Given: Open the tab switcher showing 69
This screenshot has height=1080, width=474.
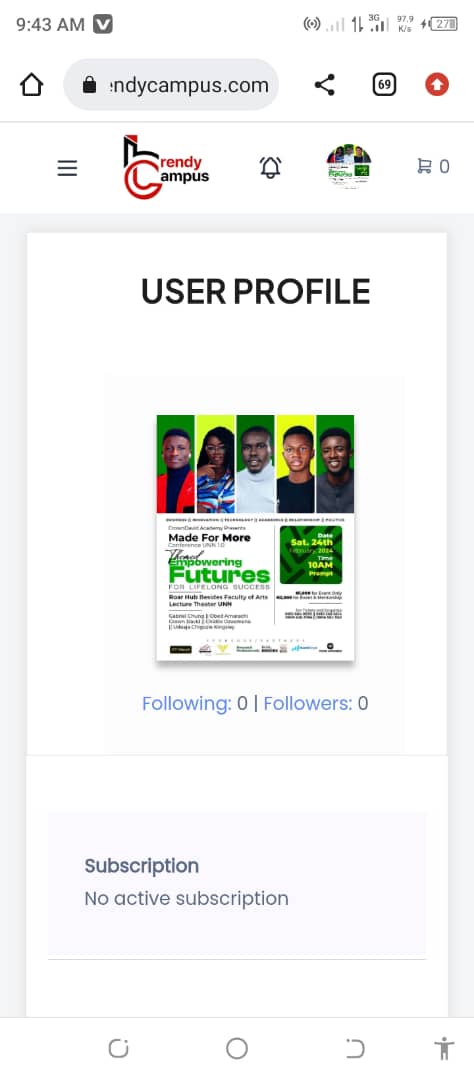Looking at the screenshot, I should pyautogui.click(x=384, y=85).
